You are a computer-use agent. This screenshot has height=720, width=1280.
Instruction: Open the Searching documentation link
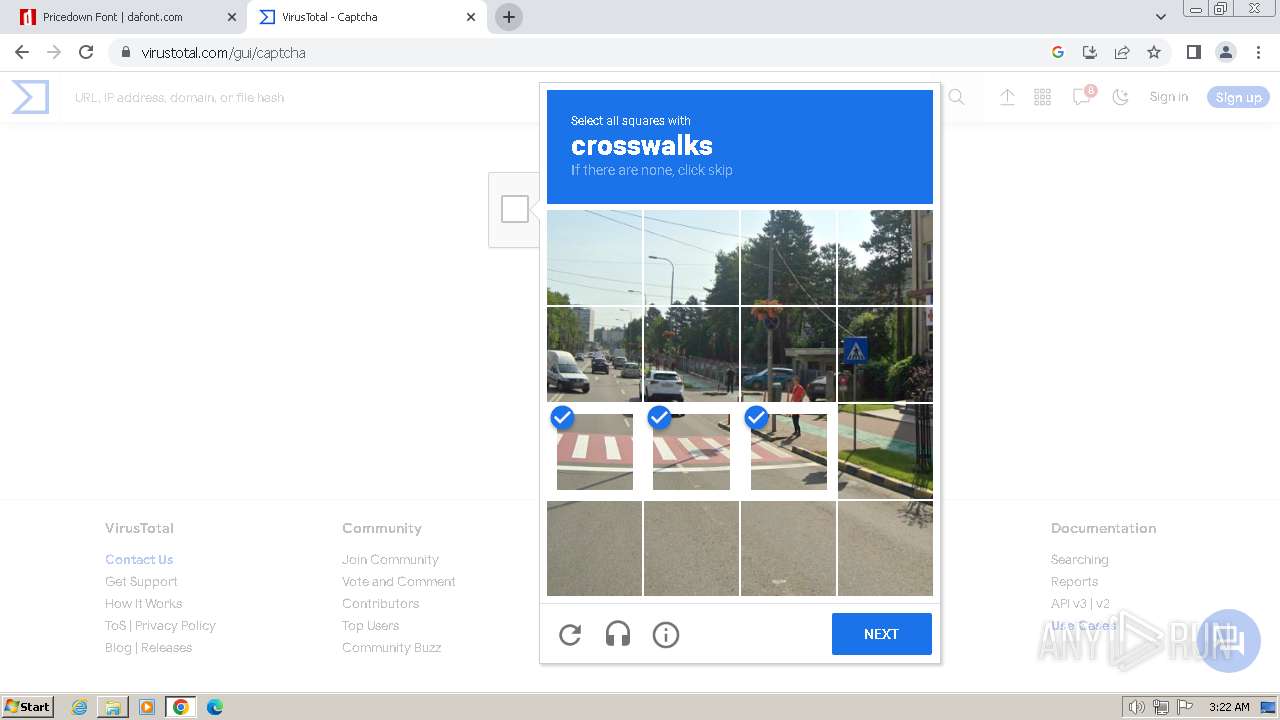tap(1080, 559)
